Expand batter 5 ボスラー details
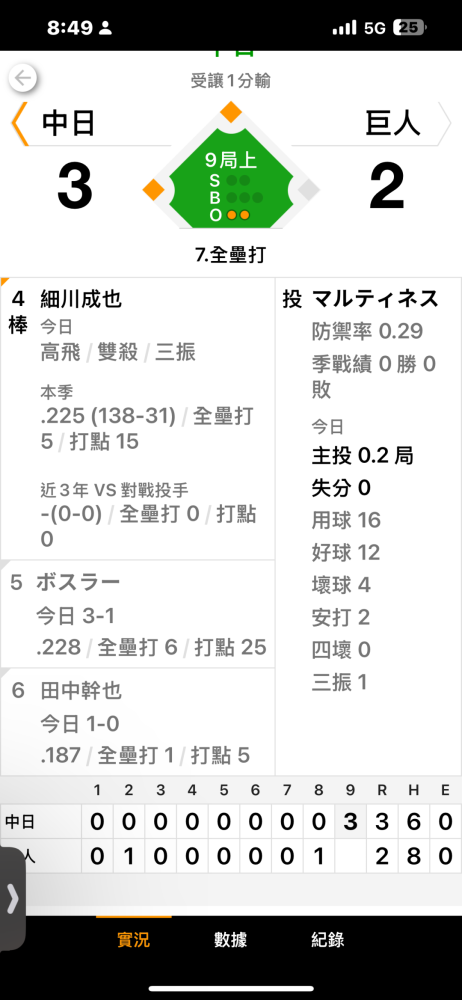Image resolution: width=462 pixels, height=1000 pixels. pyautogui.click(x=138, y=614)
